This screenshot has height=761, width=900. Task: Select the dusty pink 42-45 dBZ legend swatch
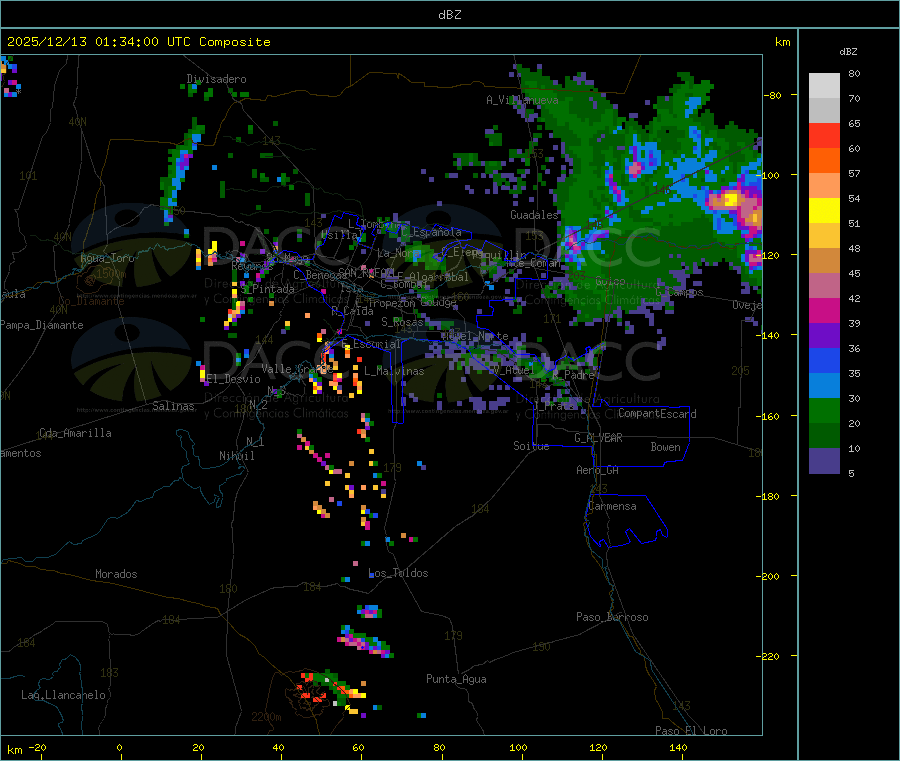point(824,285)
